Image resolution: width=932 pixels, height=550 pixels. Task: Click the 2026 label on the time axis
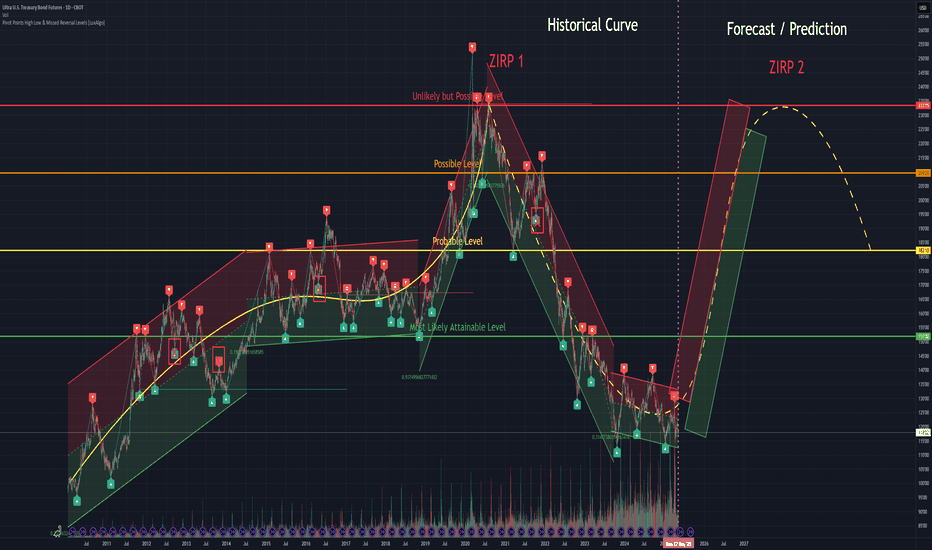point(704,543)
